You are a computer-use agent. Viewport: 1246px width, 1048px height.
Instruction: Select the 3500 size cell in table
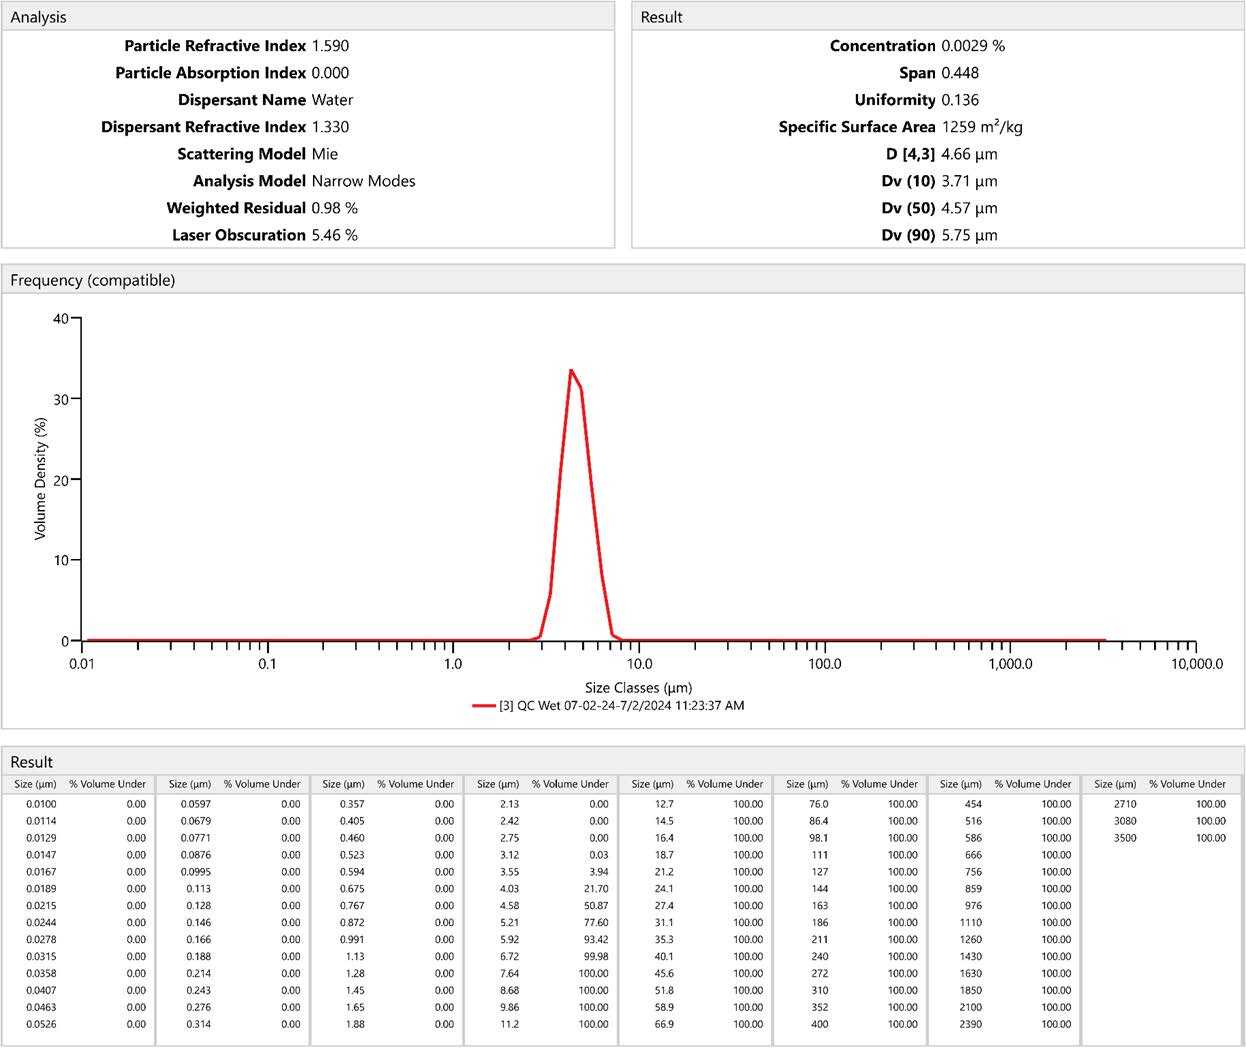[x=1124, y=838]
